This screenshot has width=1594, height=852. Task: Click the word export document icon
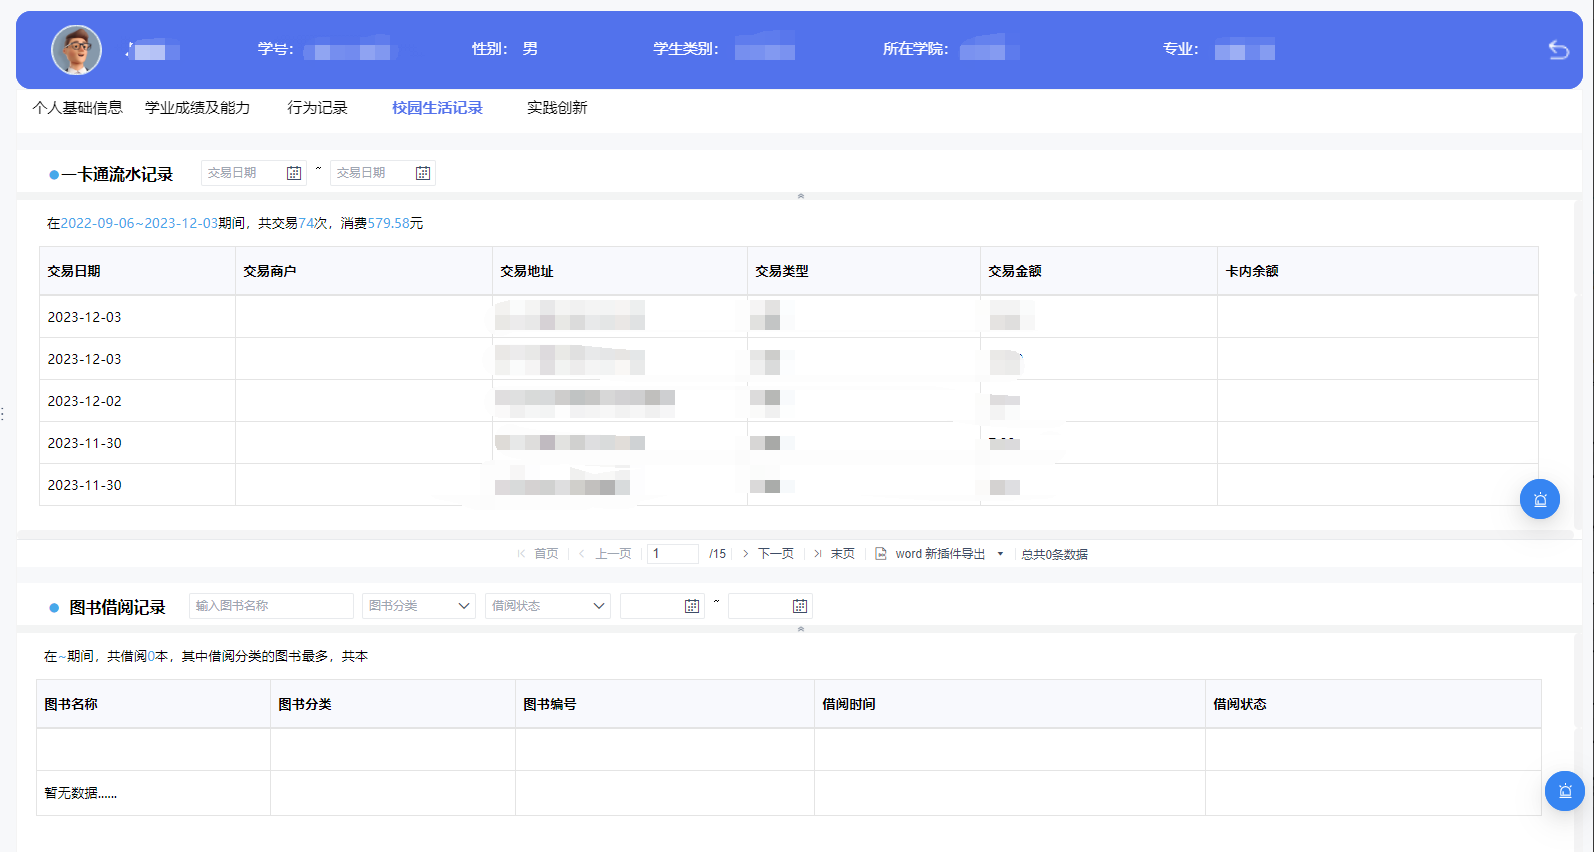tap(881, 554)
